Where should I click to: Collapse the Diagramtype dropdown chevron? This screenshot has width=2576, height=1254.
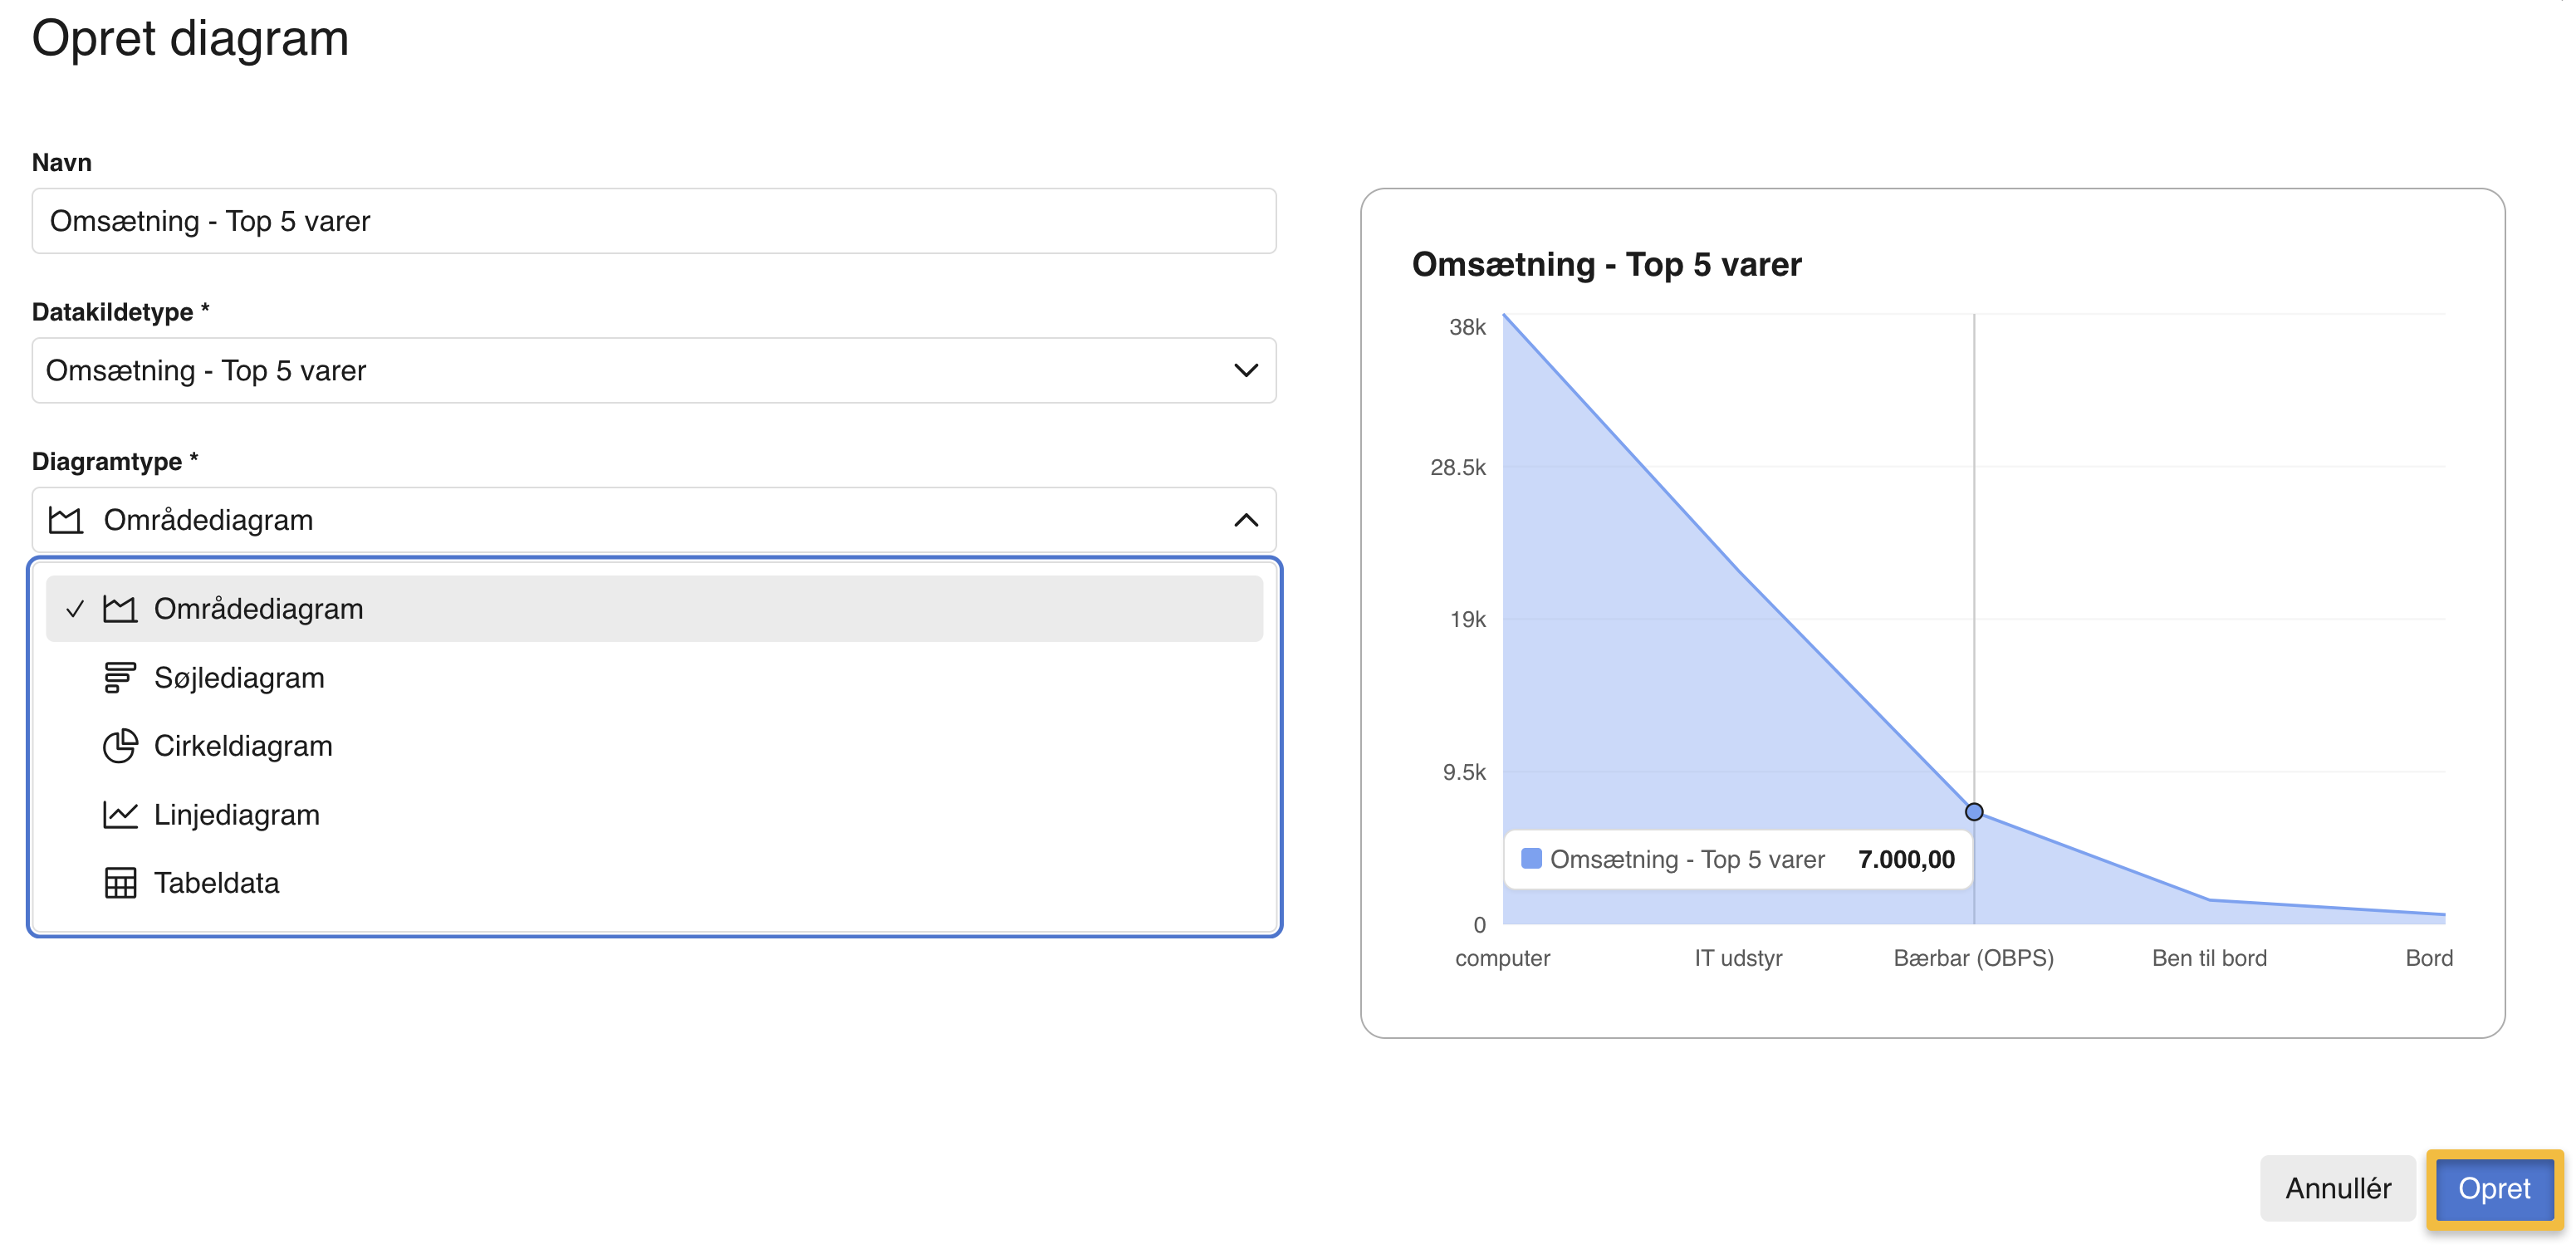coord(1245,520)
